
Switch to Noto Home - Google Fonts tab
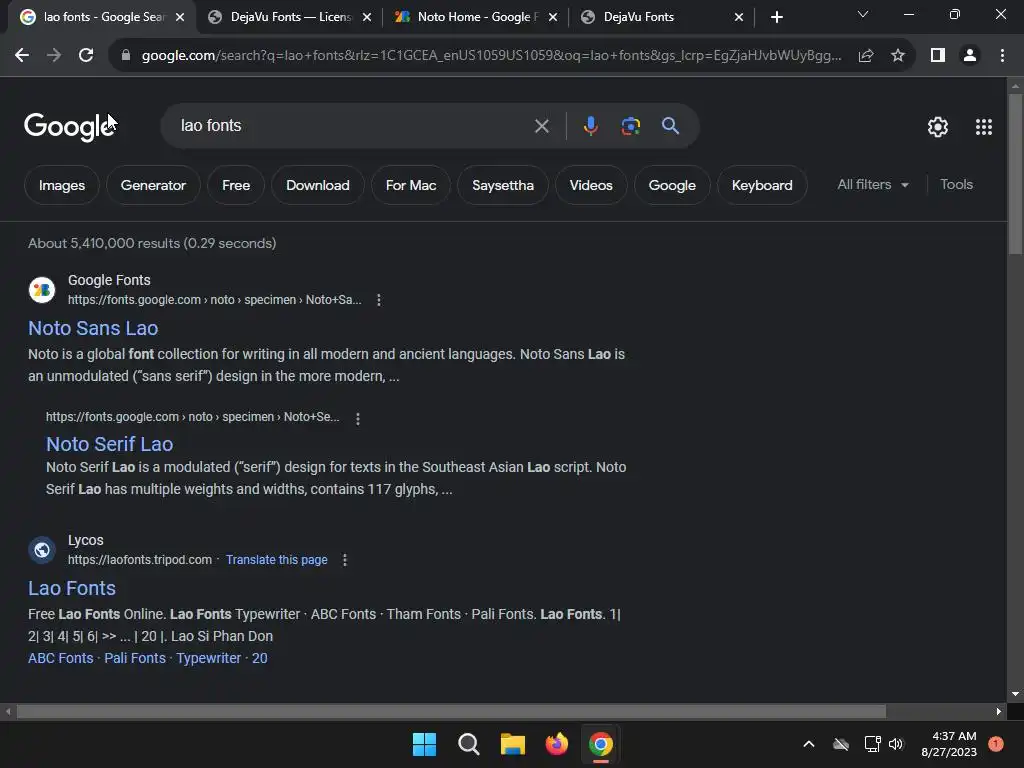(x=477, y=17)
